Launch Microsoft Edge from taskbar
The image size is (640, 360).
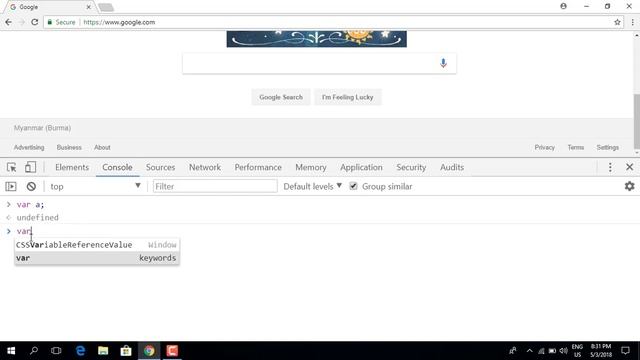click(x=80, y=351)
